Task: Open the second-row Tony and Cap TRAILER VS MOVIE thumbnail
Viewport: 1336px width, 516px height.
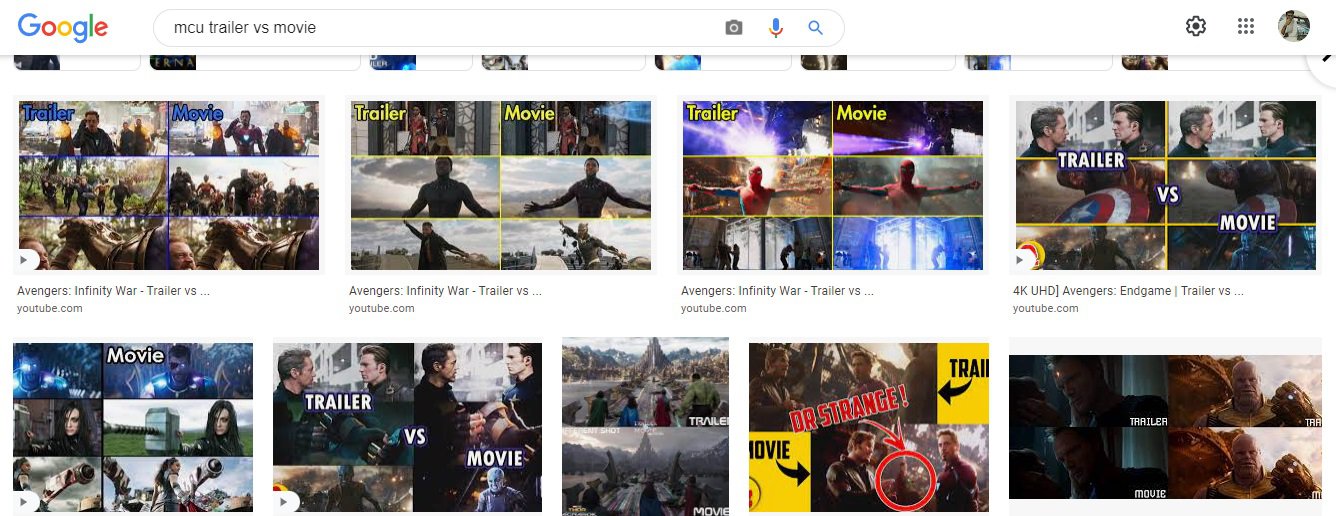Action: click(407, 429)
